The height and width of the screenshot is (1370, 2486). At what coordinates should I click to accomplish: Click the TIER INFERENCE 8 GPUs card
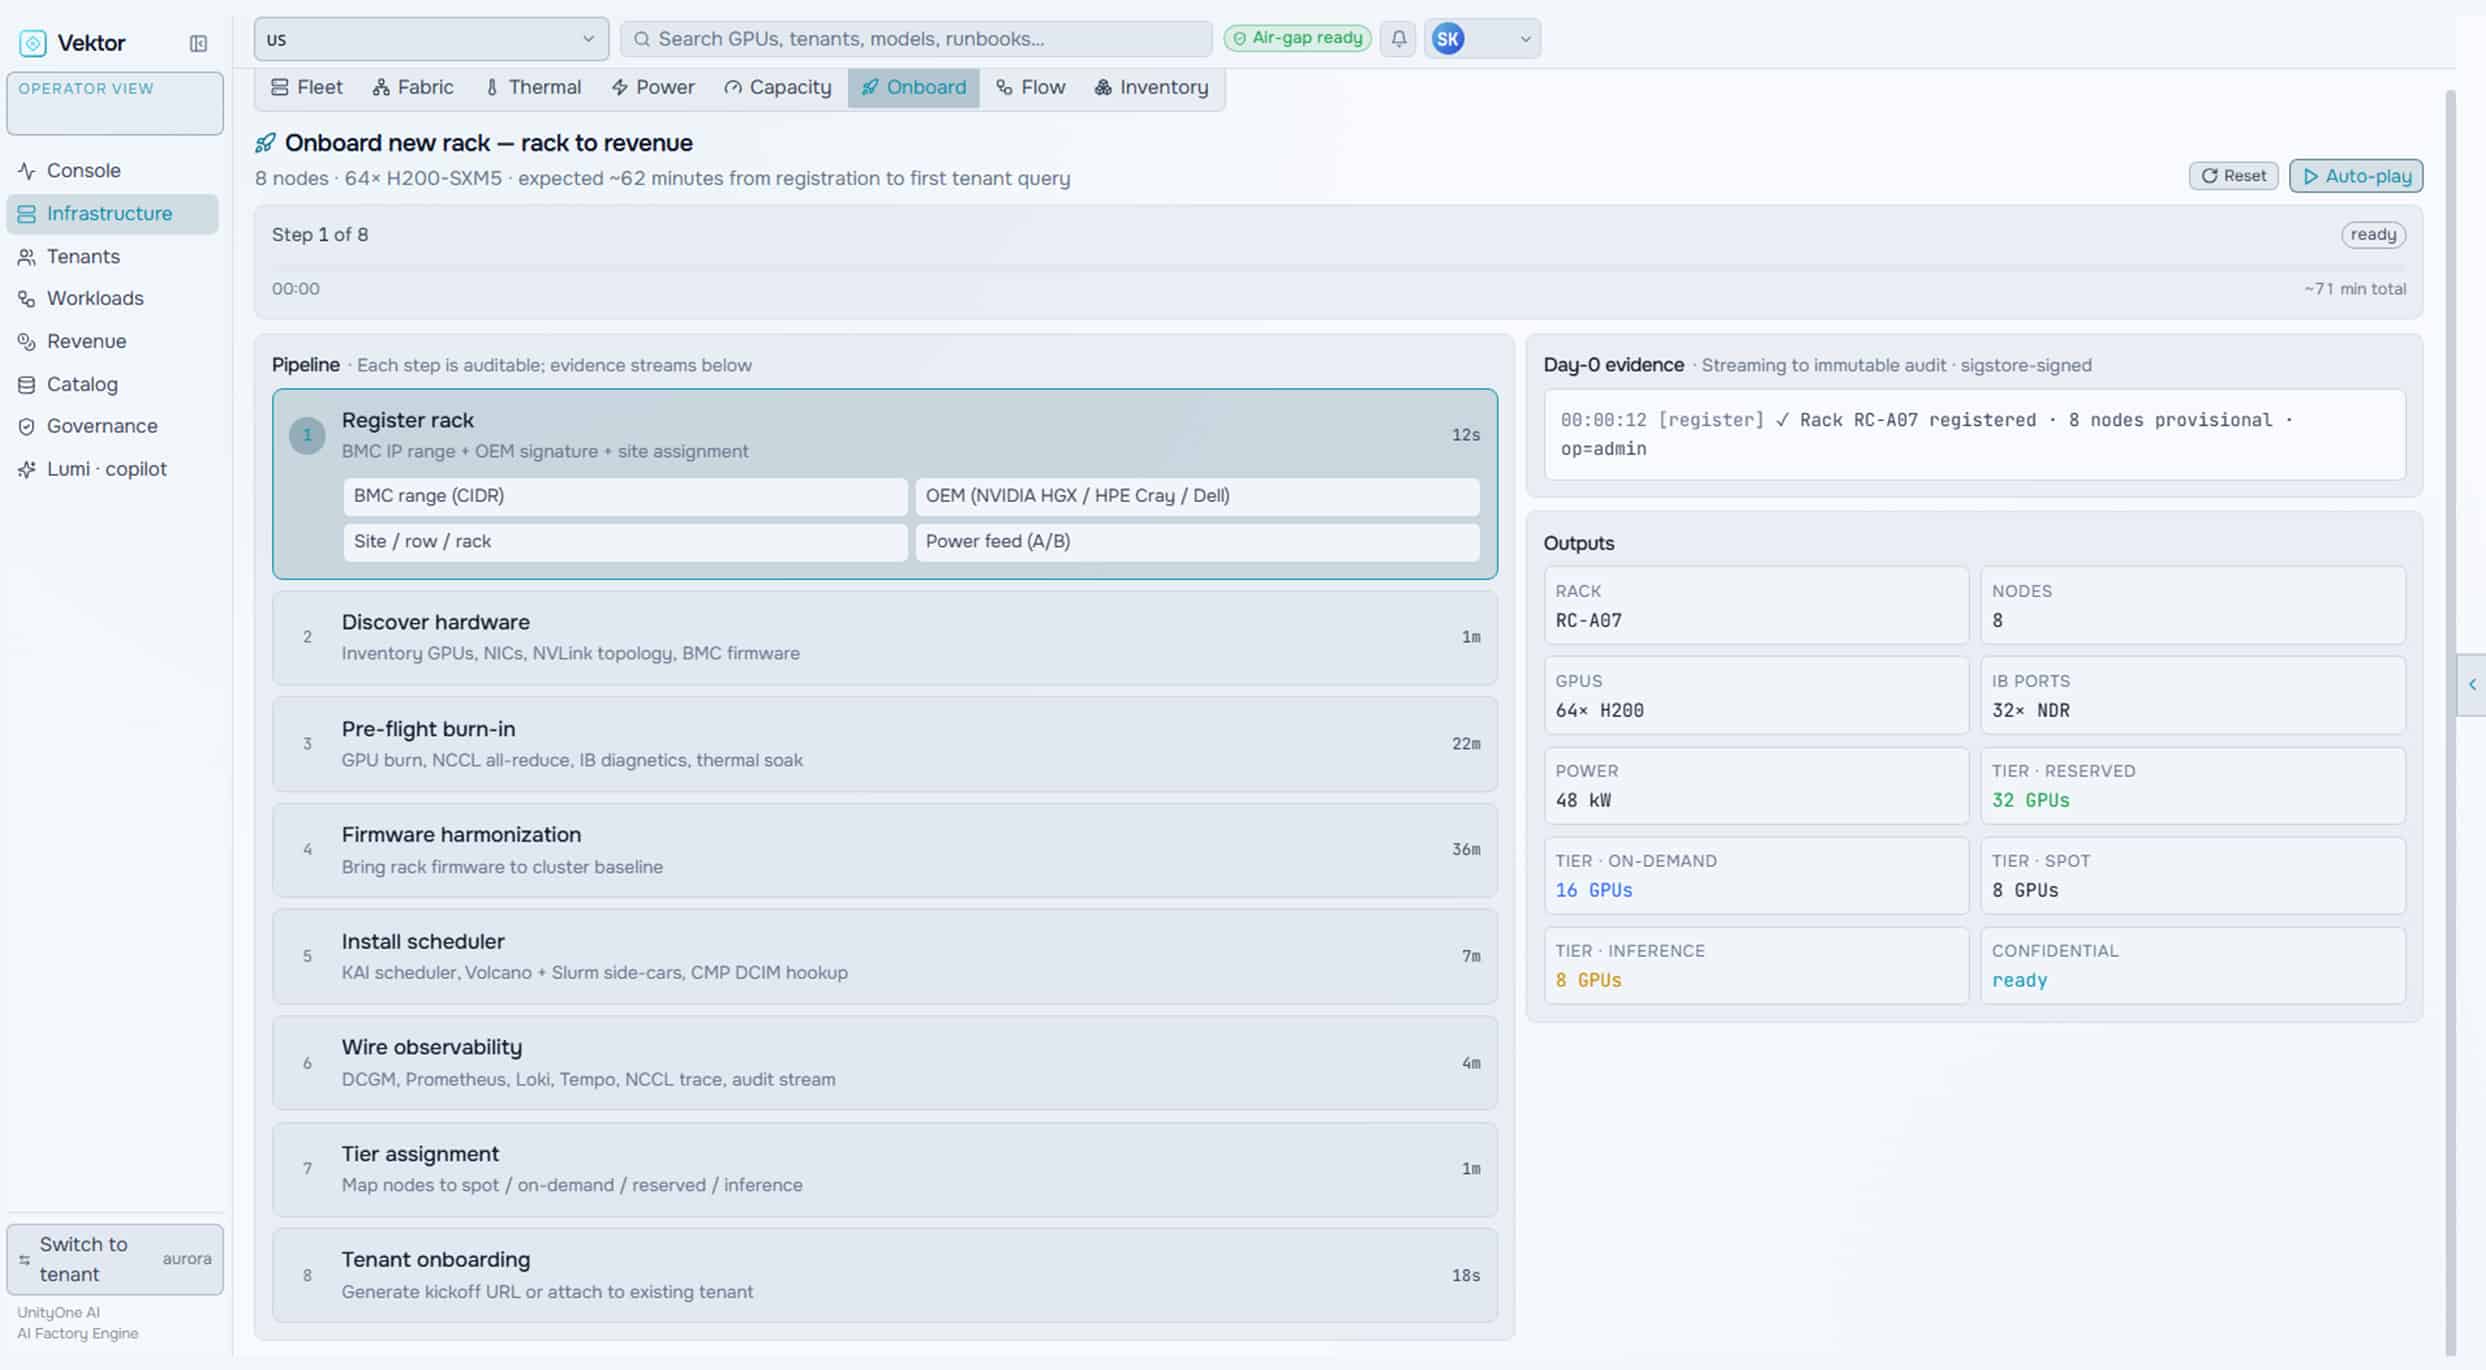(1756, 966)
